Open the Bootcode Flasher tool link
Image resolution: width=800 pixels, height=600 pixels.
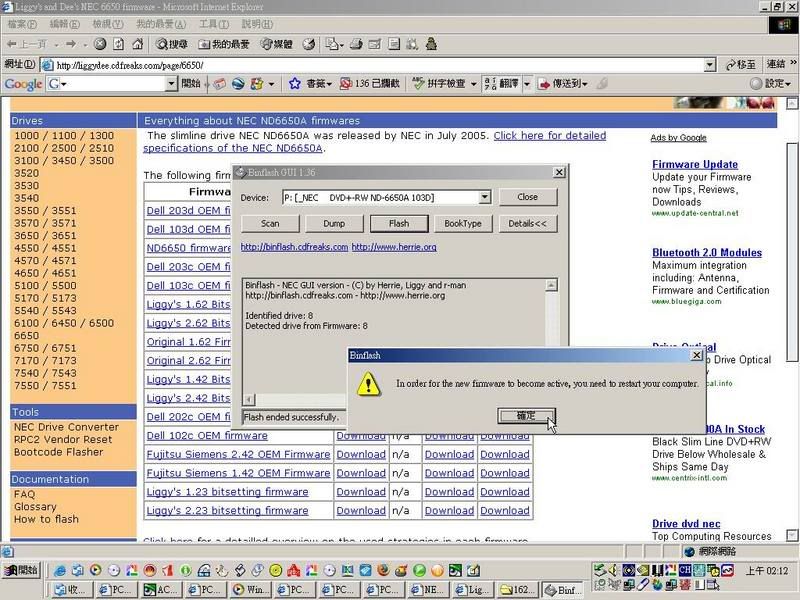(x=58, y=452)
